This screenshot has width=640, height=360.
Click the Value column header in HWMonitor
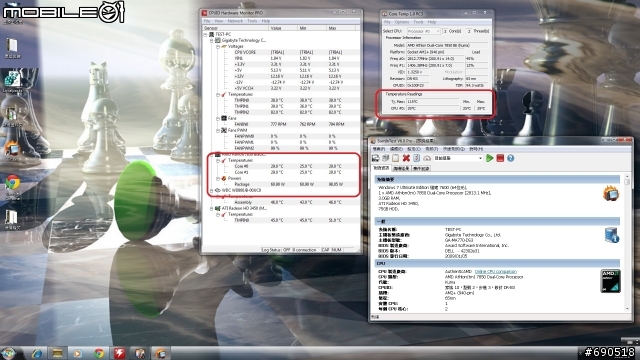pos(283,28)
